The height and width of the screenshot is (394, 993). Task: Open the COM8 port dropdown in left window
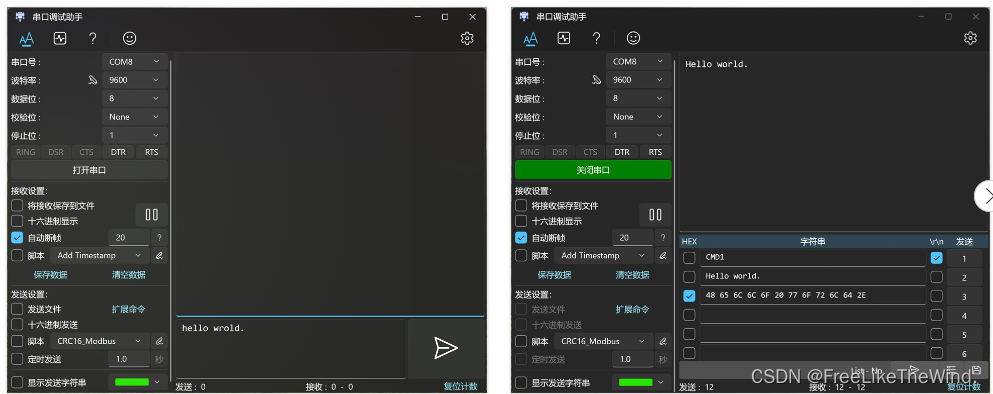[135, 62]
